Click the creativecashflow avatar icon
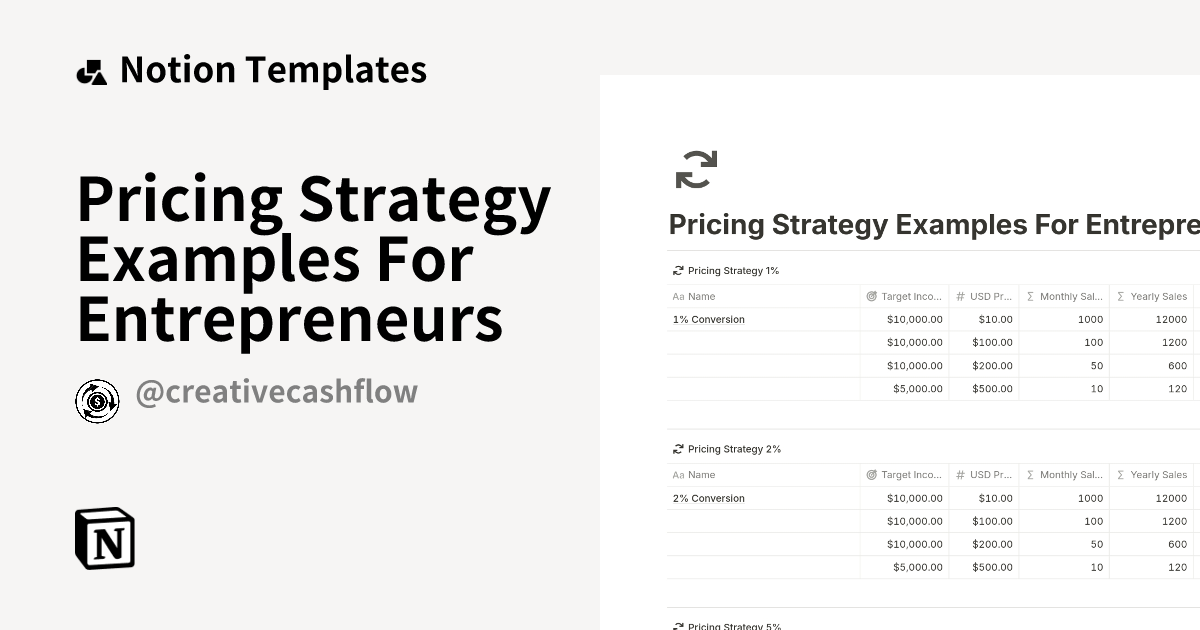Screen dimensions: 1200x630 click(x=97, y=401)
